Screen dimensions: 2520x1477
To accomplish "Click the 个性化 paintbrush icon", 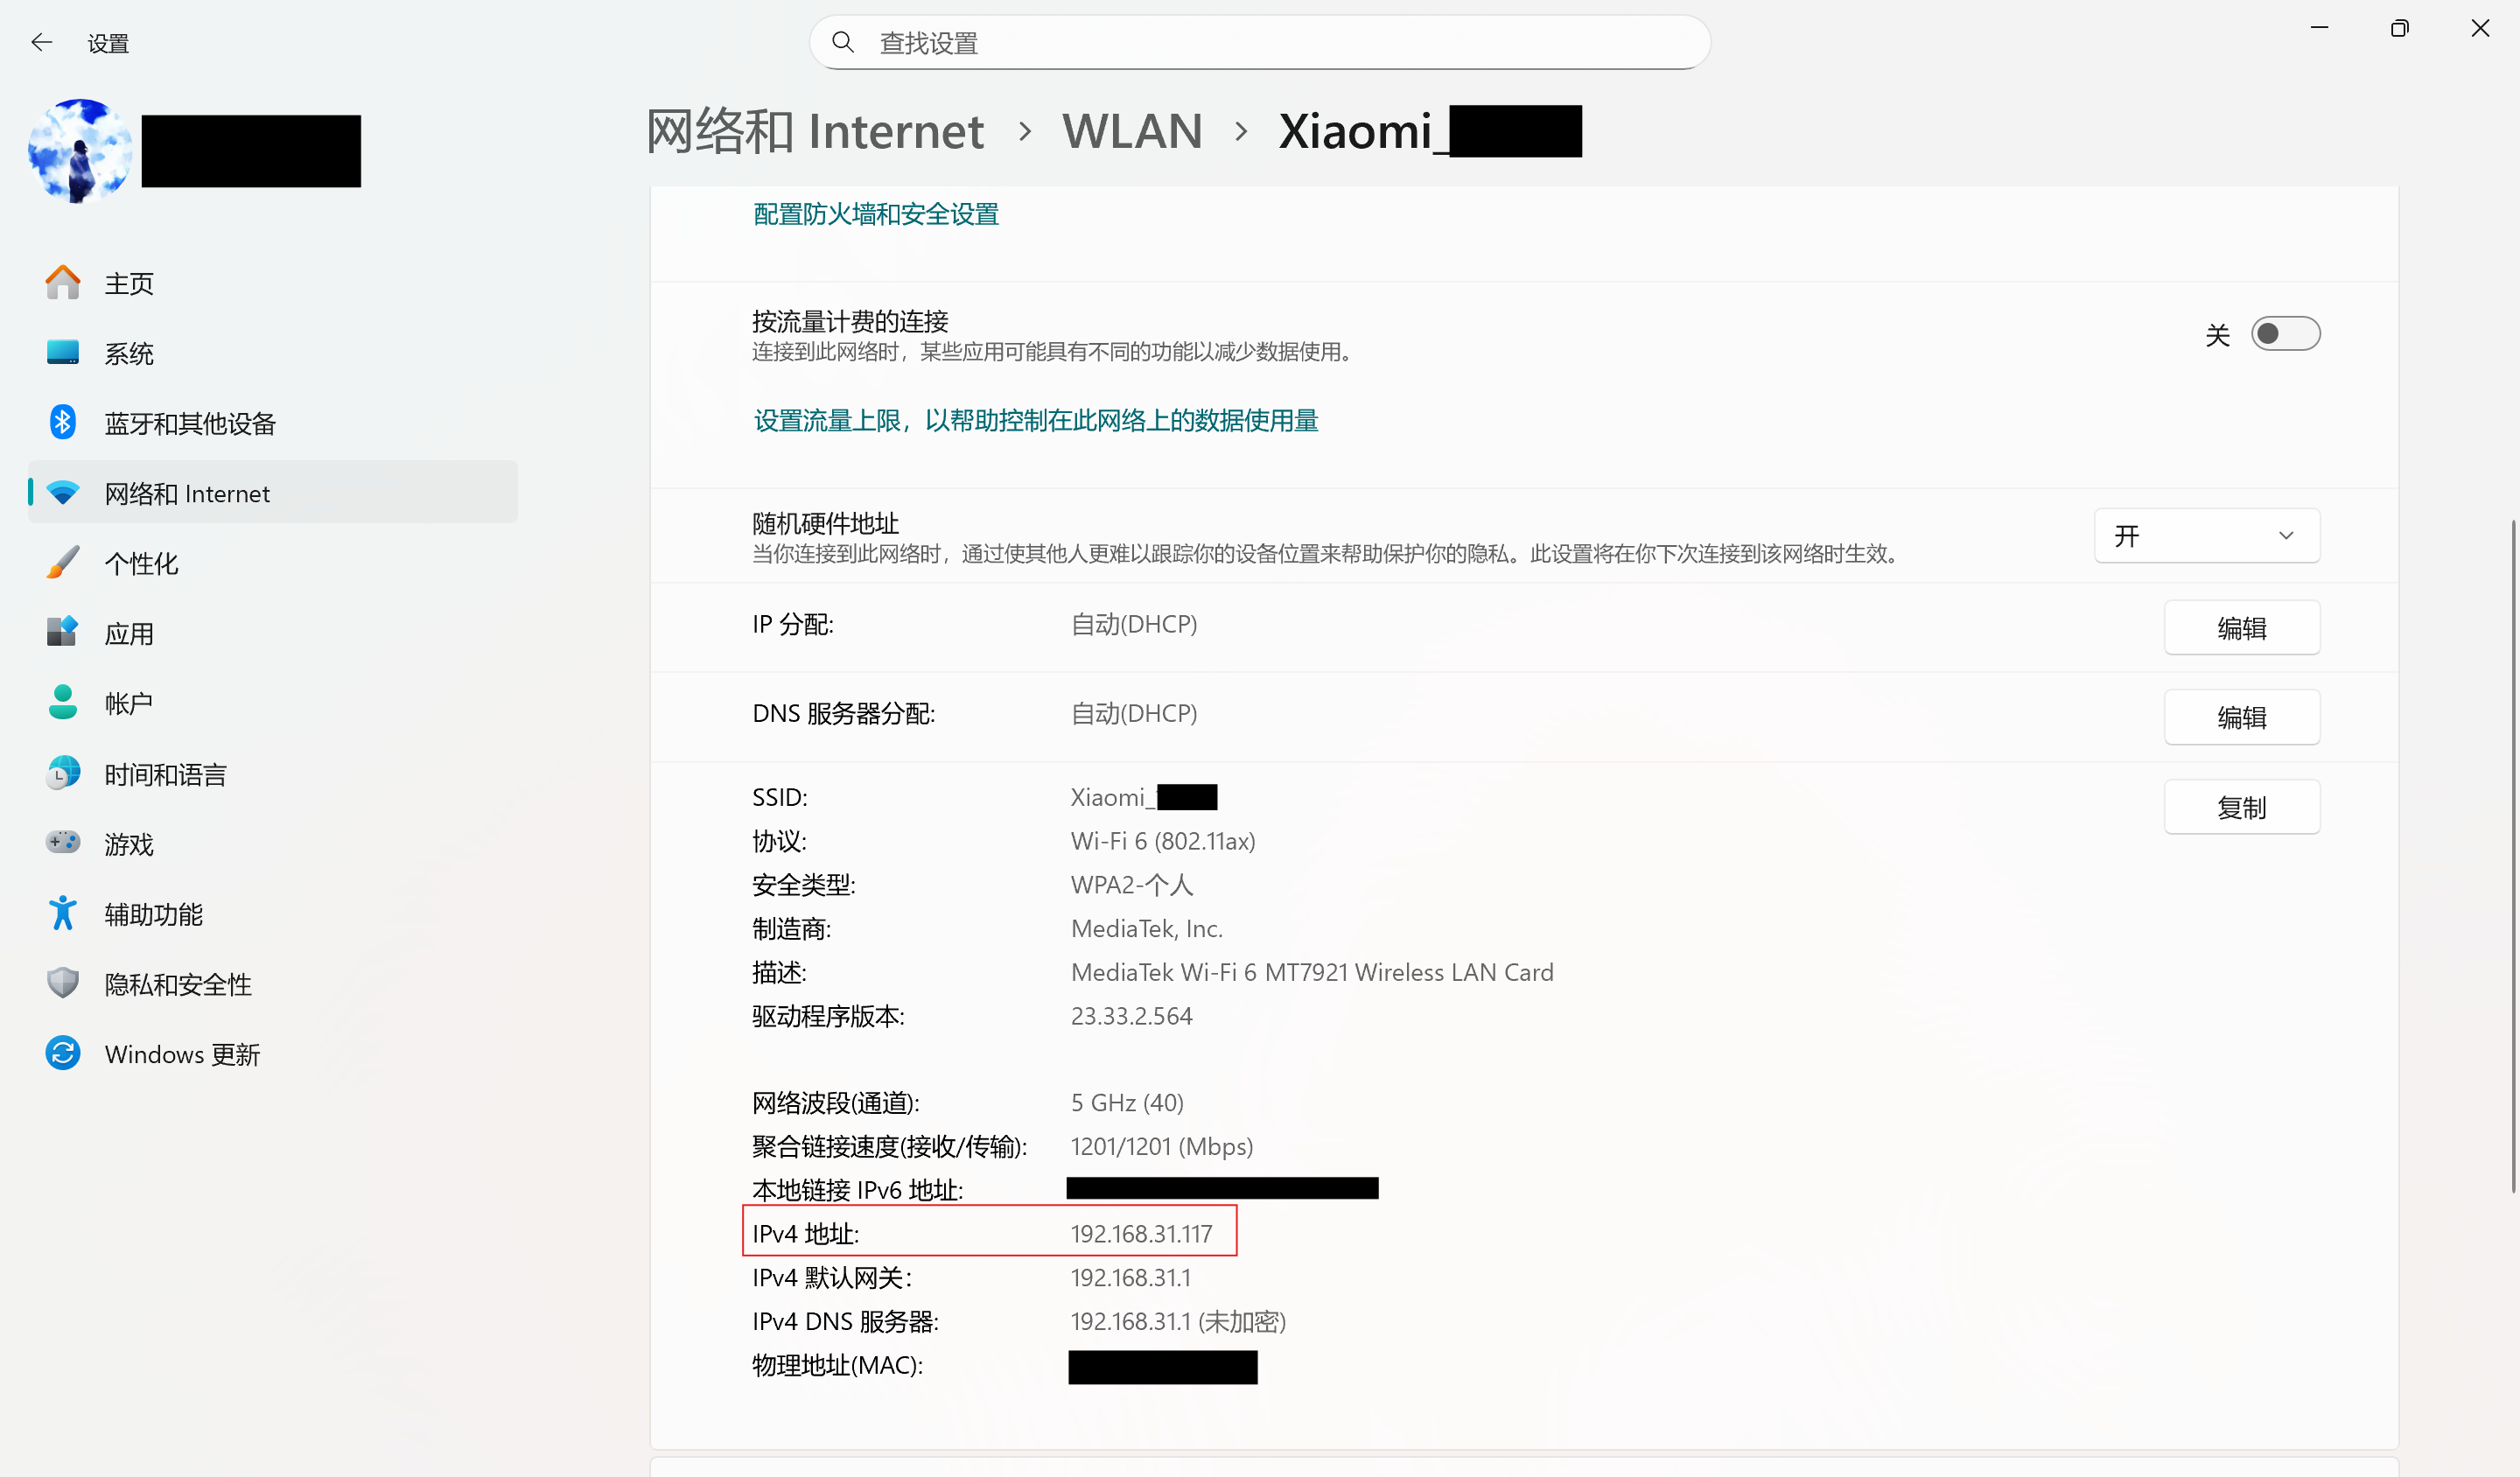I will tap(62, 563).
